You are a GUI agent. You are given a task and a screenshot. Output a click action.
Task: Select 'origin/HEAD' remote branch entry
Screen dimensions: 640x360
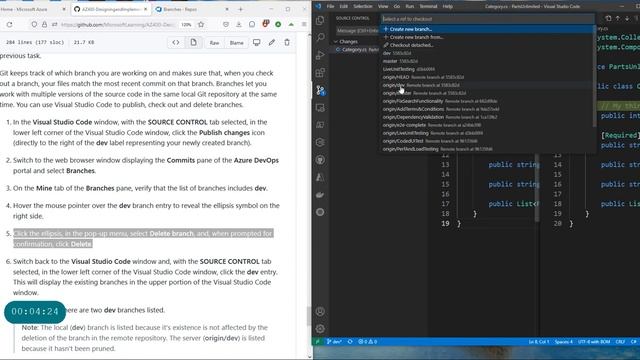point(487,77)
